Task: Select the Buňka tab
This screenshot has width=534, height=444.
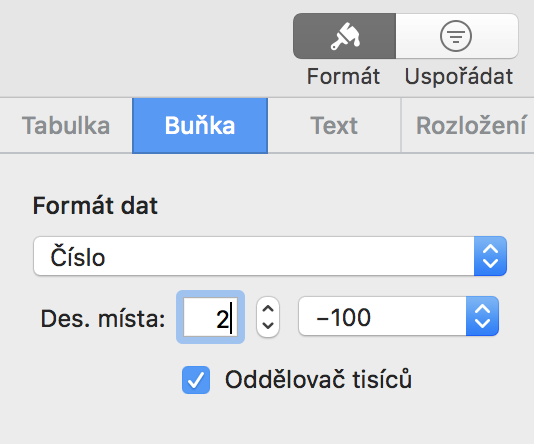Action: click(x=200, y=126)
